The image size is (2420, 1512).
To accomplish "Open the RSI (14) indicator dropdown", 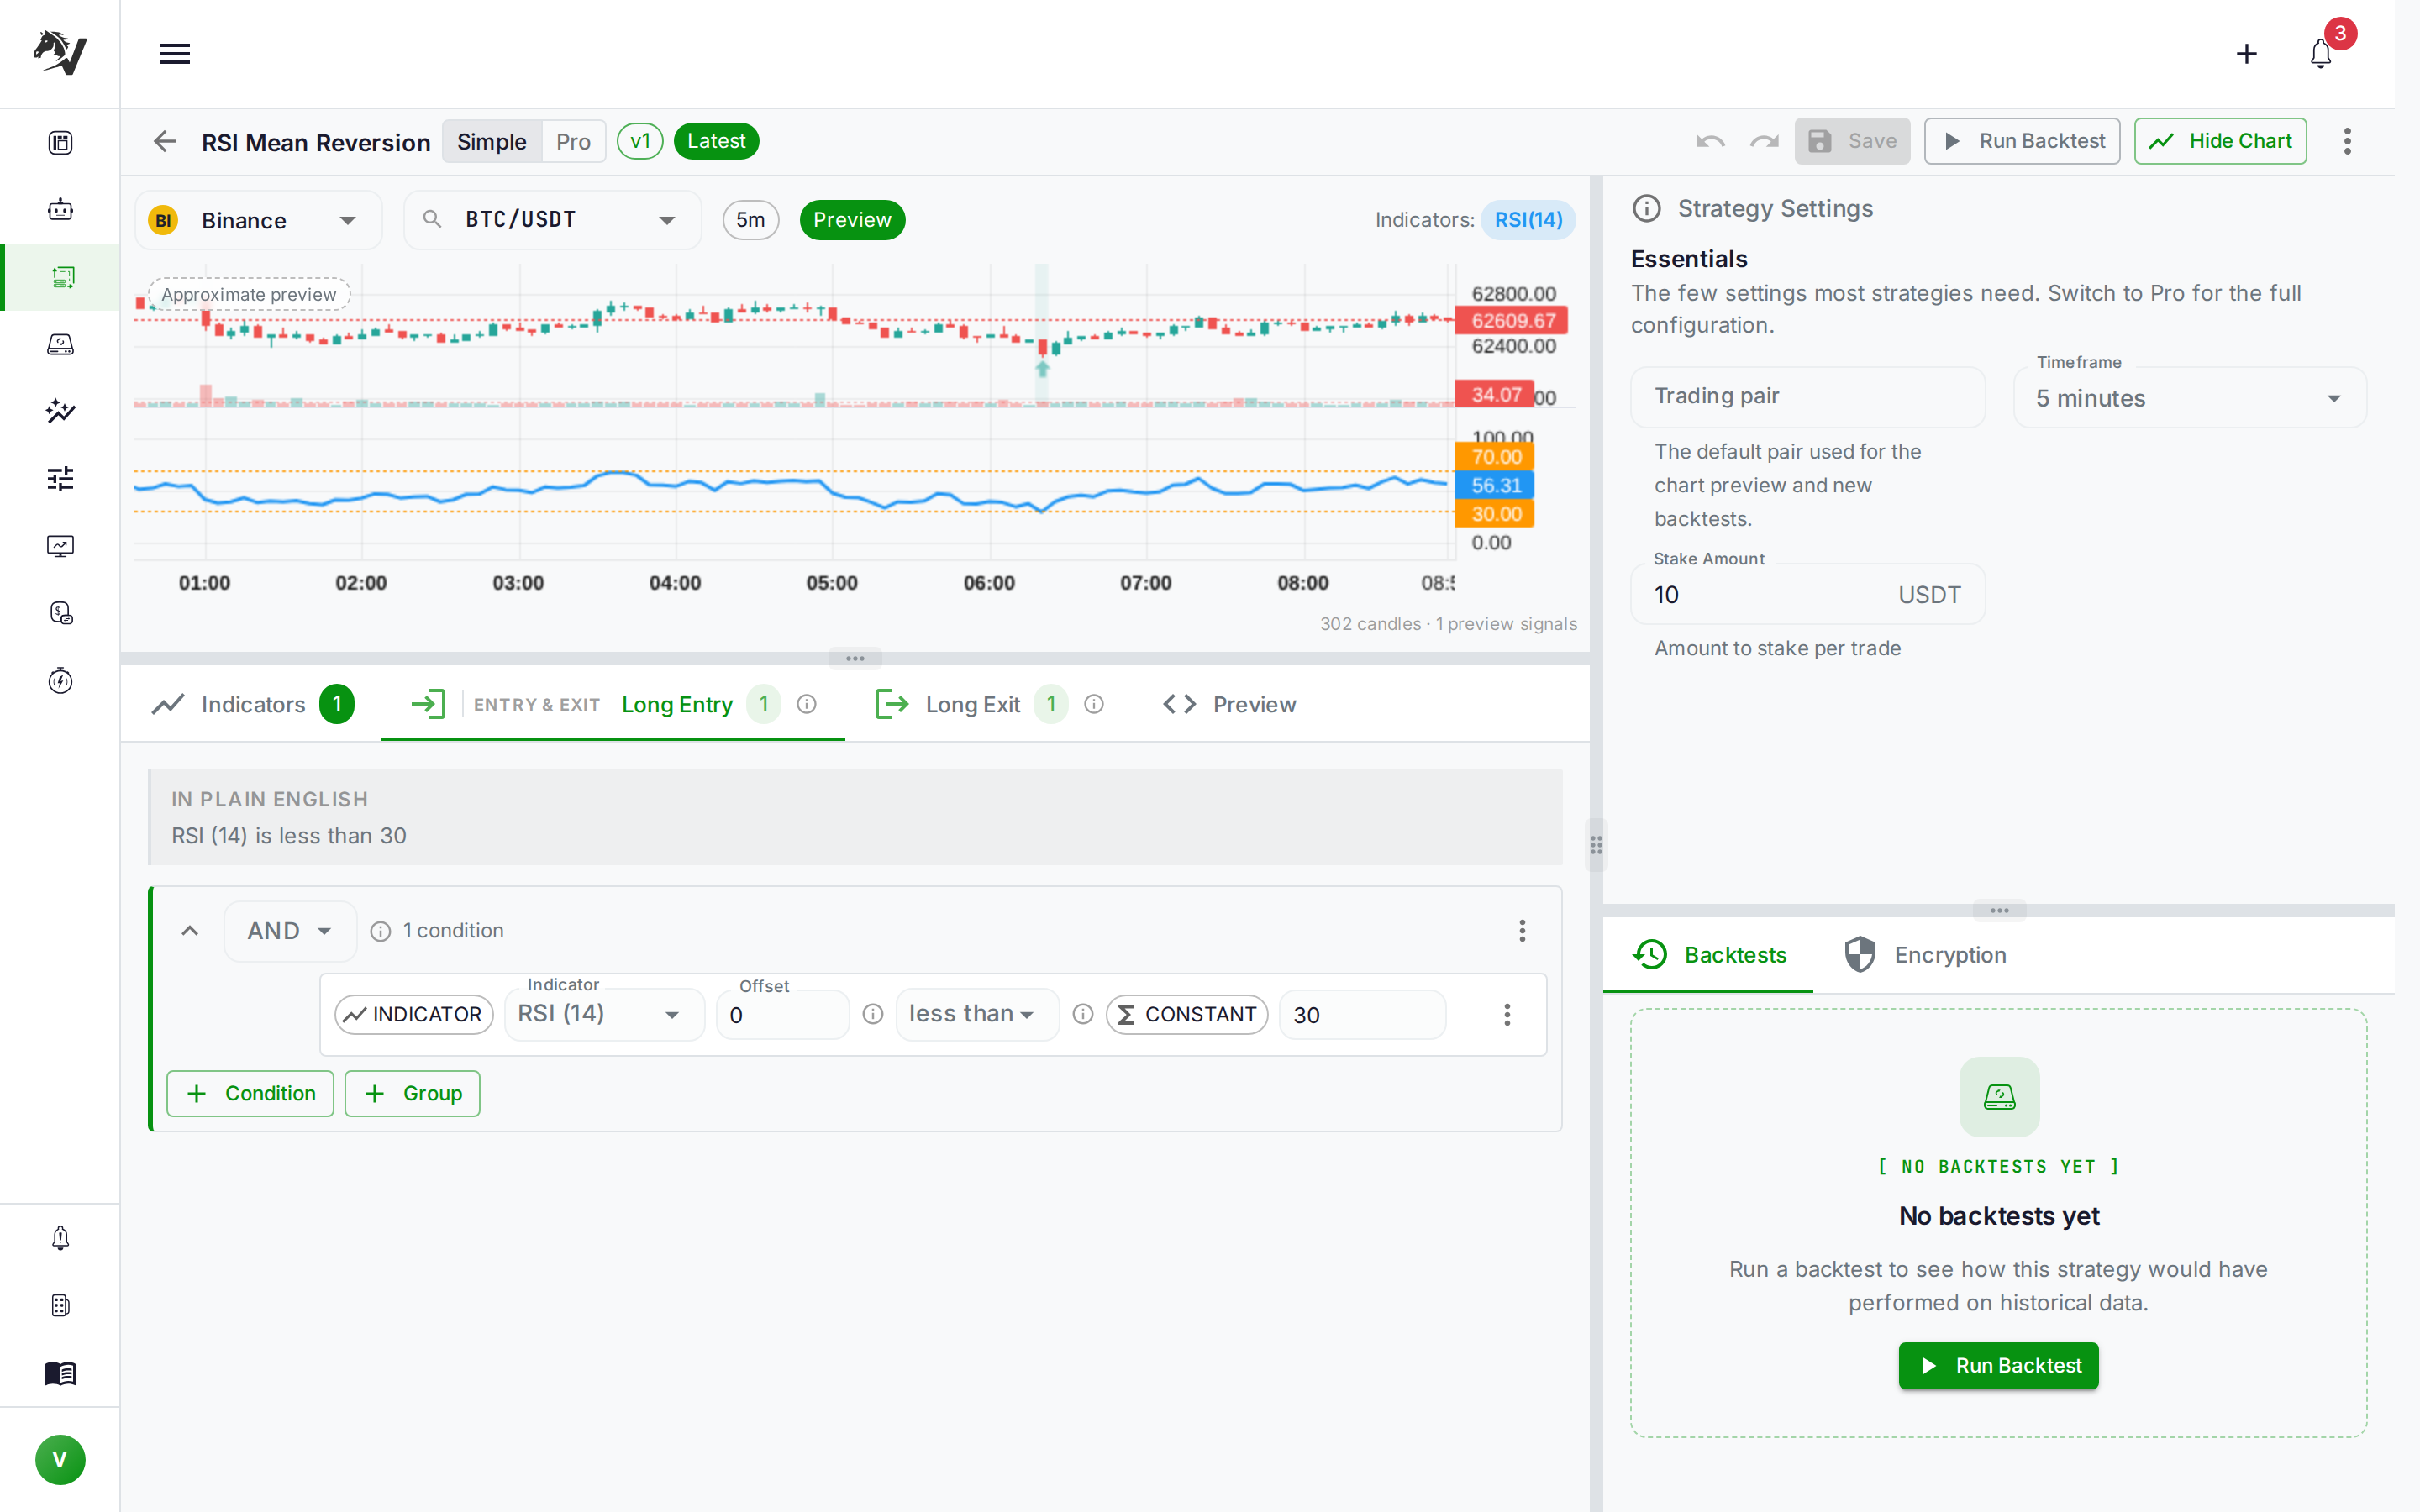I will (x=604, y=1014).
